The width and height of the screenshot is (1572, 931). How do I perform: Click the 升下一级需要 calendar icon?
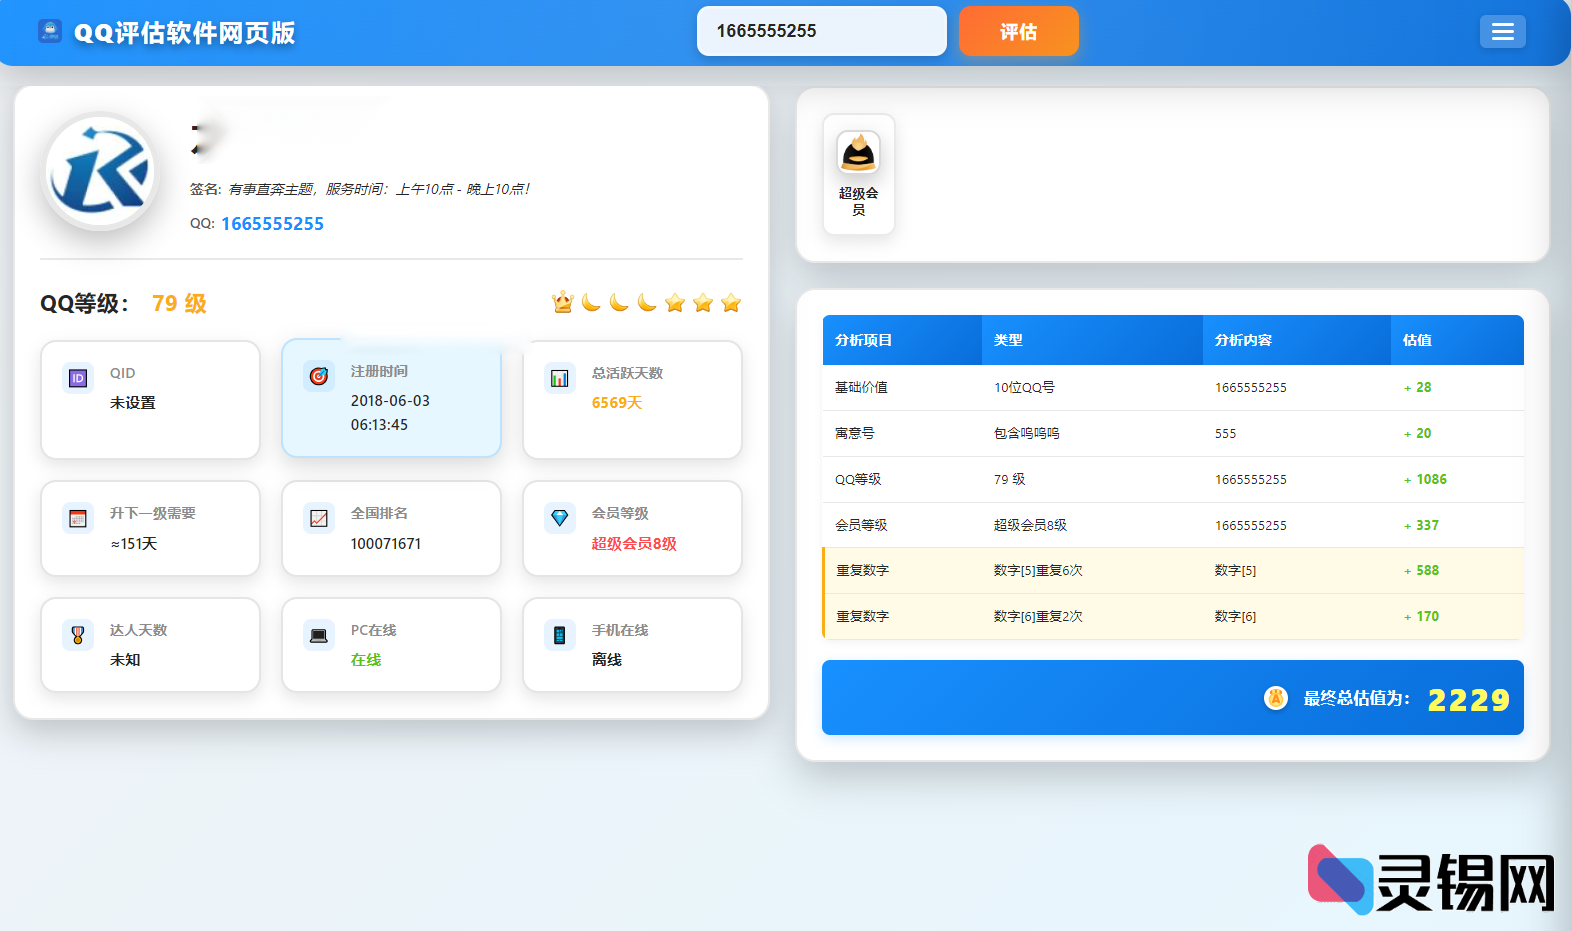(x=78, y=518)
